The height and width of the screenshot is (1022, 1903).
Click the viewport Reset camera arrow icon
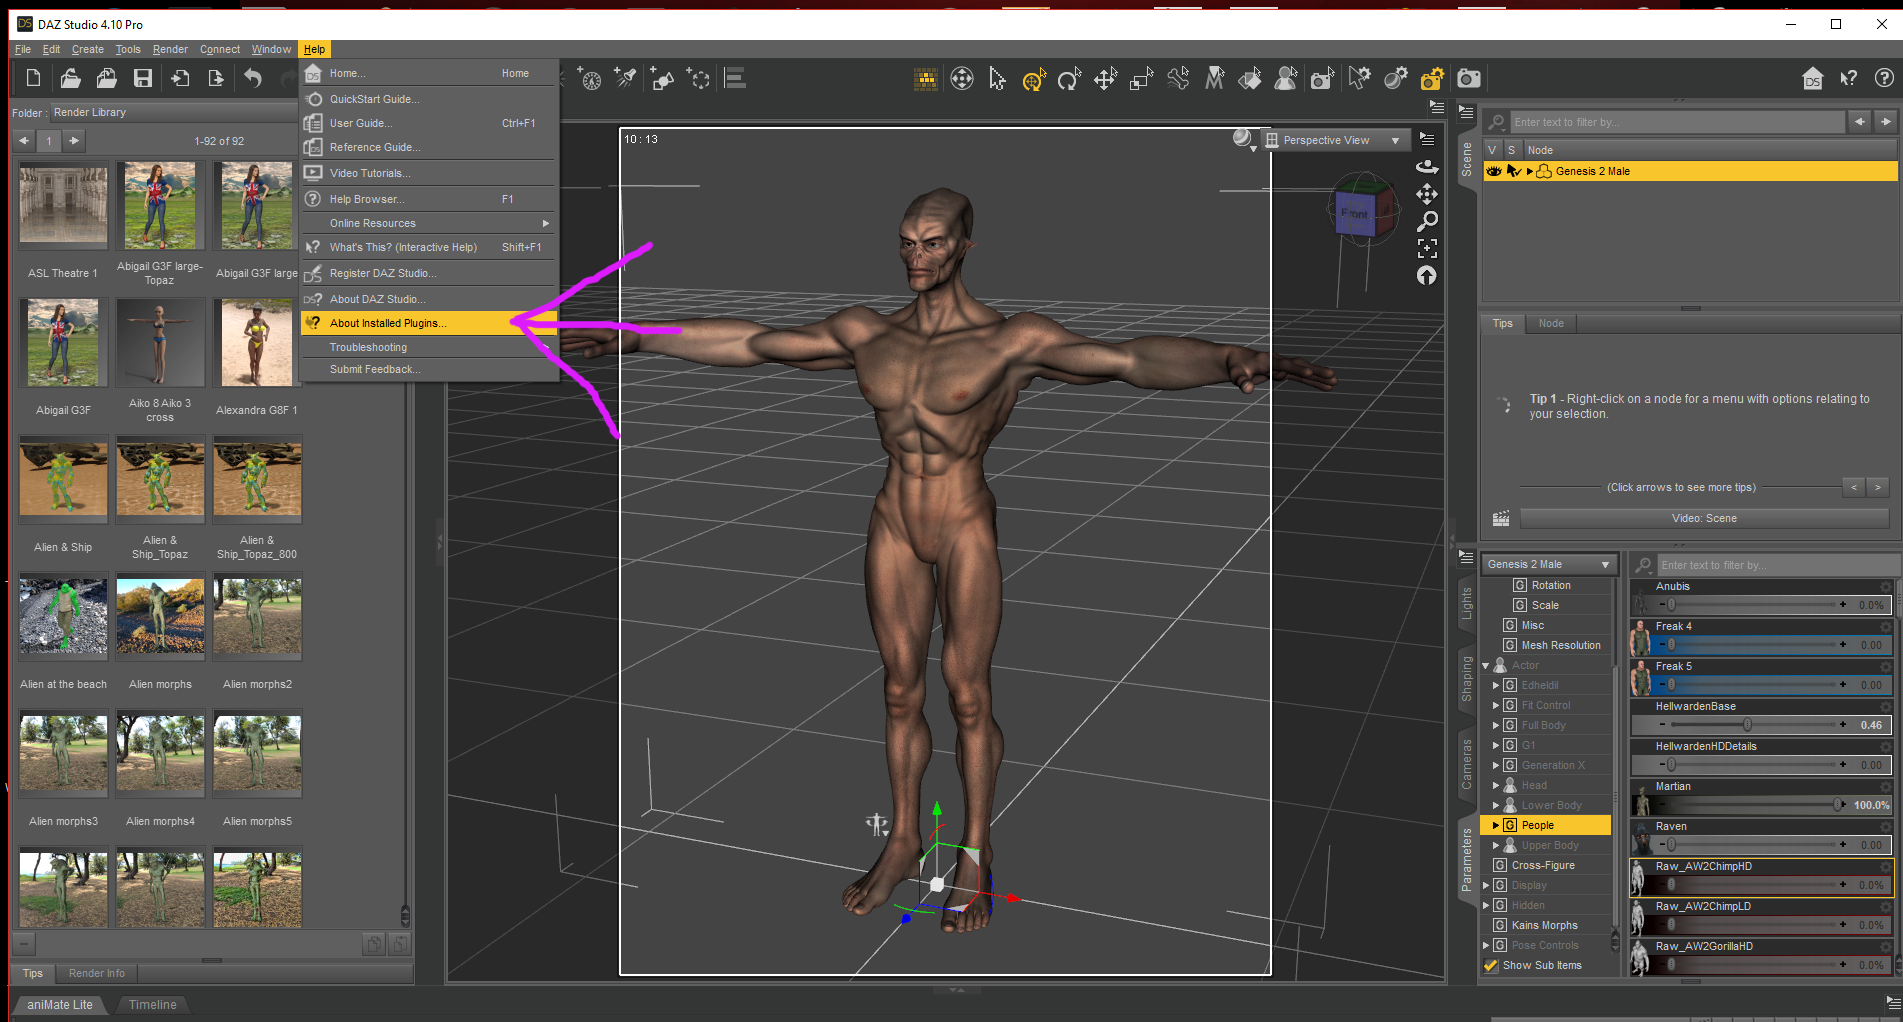tap(1427, 275)
